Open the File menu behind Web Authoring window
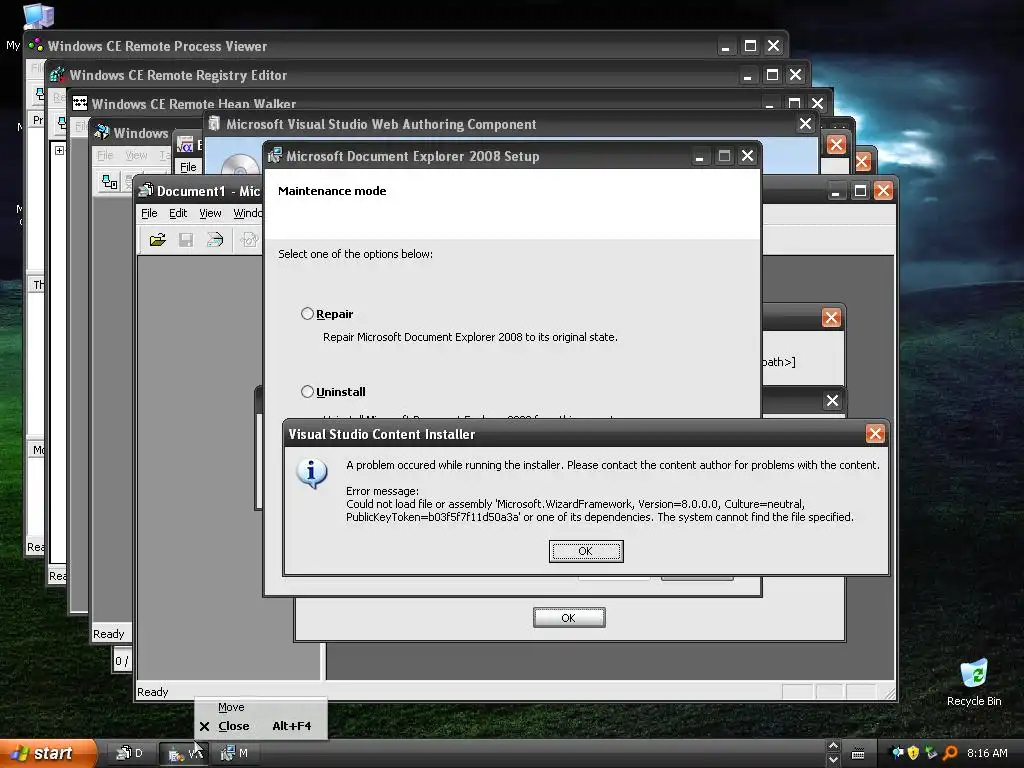Screen dimensions: 1024x768 coord(188,167)
